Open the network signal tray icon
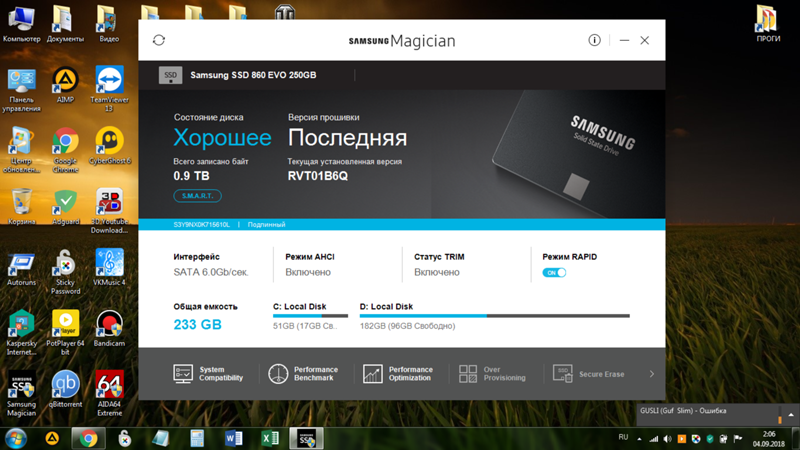 point(654,439)
